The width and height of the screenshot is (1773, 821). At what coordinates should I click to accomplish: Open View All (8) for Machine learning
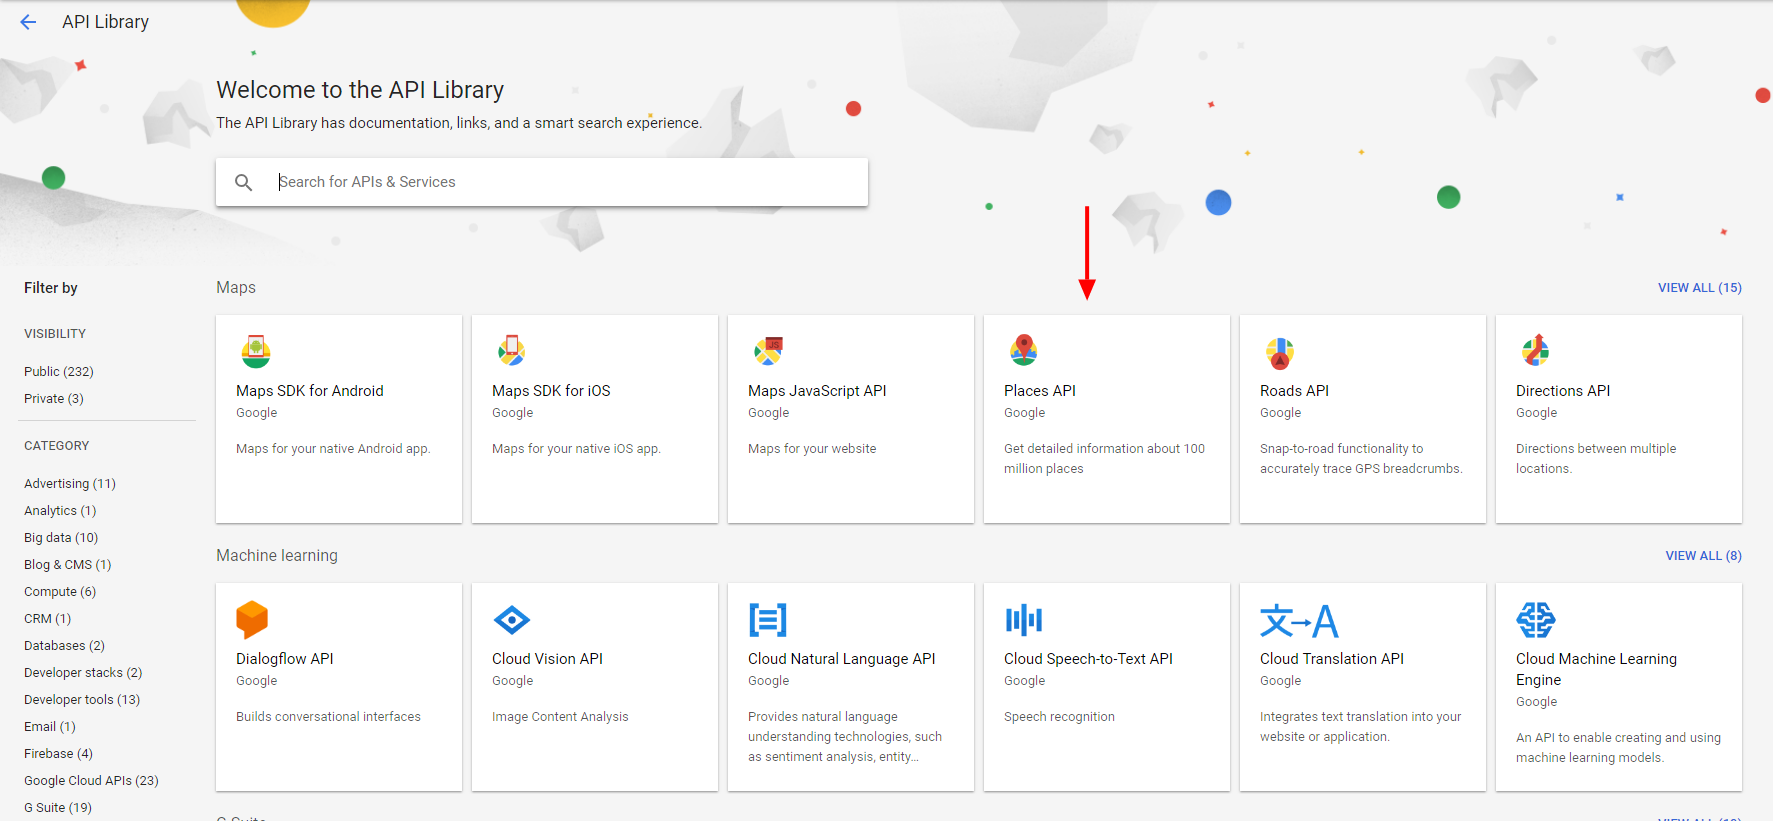(x=1704, y=556)
